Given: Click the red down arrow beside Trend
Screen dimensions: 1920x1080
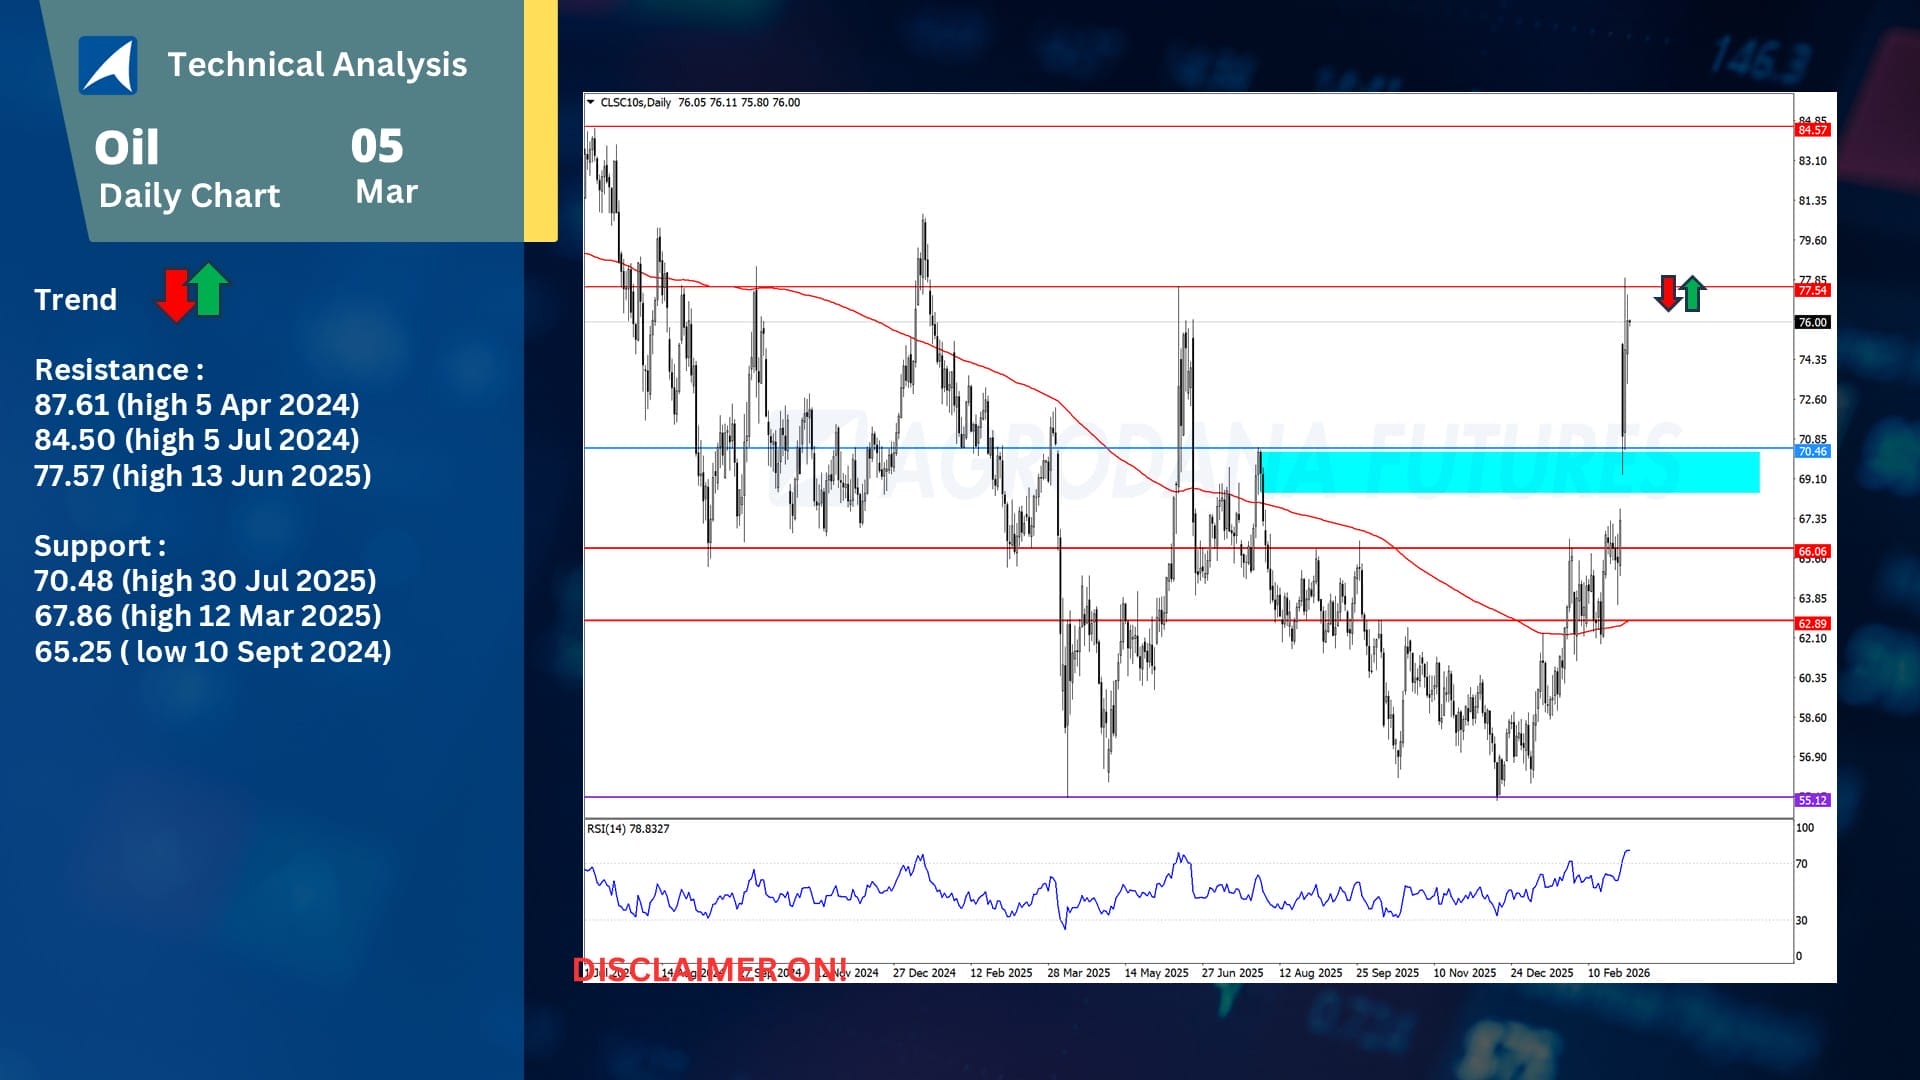Looking at the screenshot, I should pos(175,295).
